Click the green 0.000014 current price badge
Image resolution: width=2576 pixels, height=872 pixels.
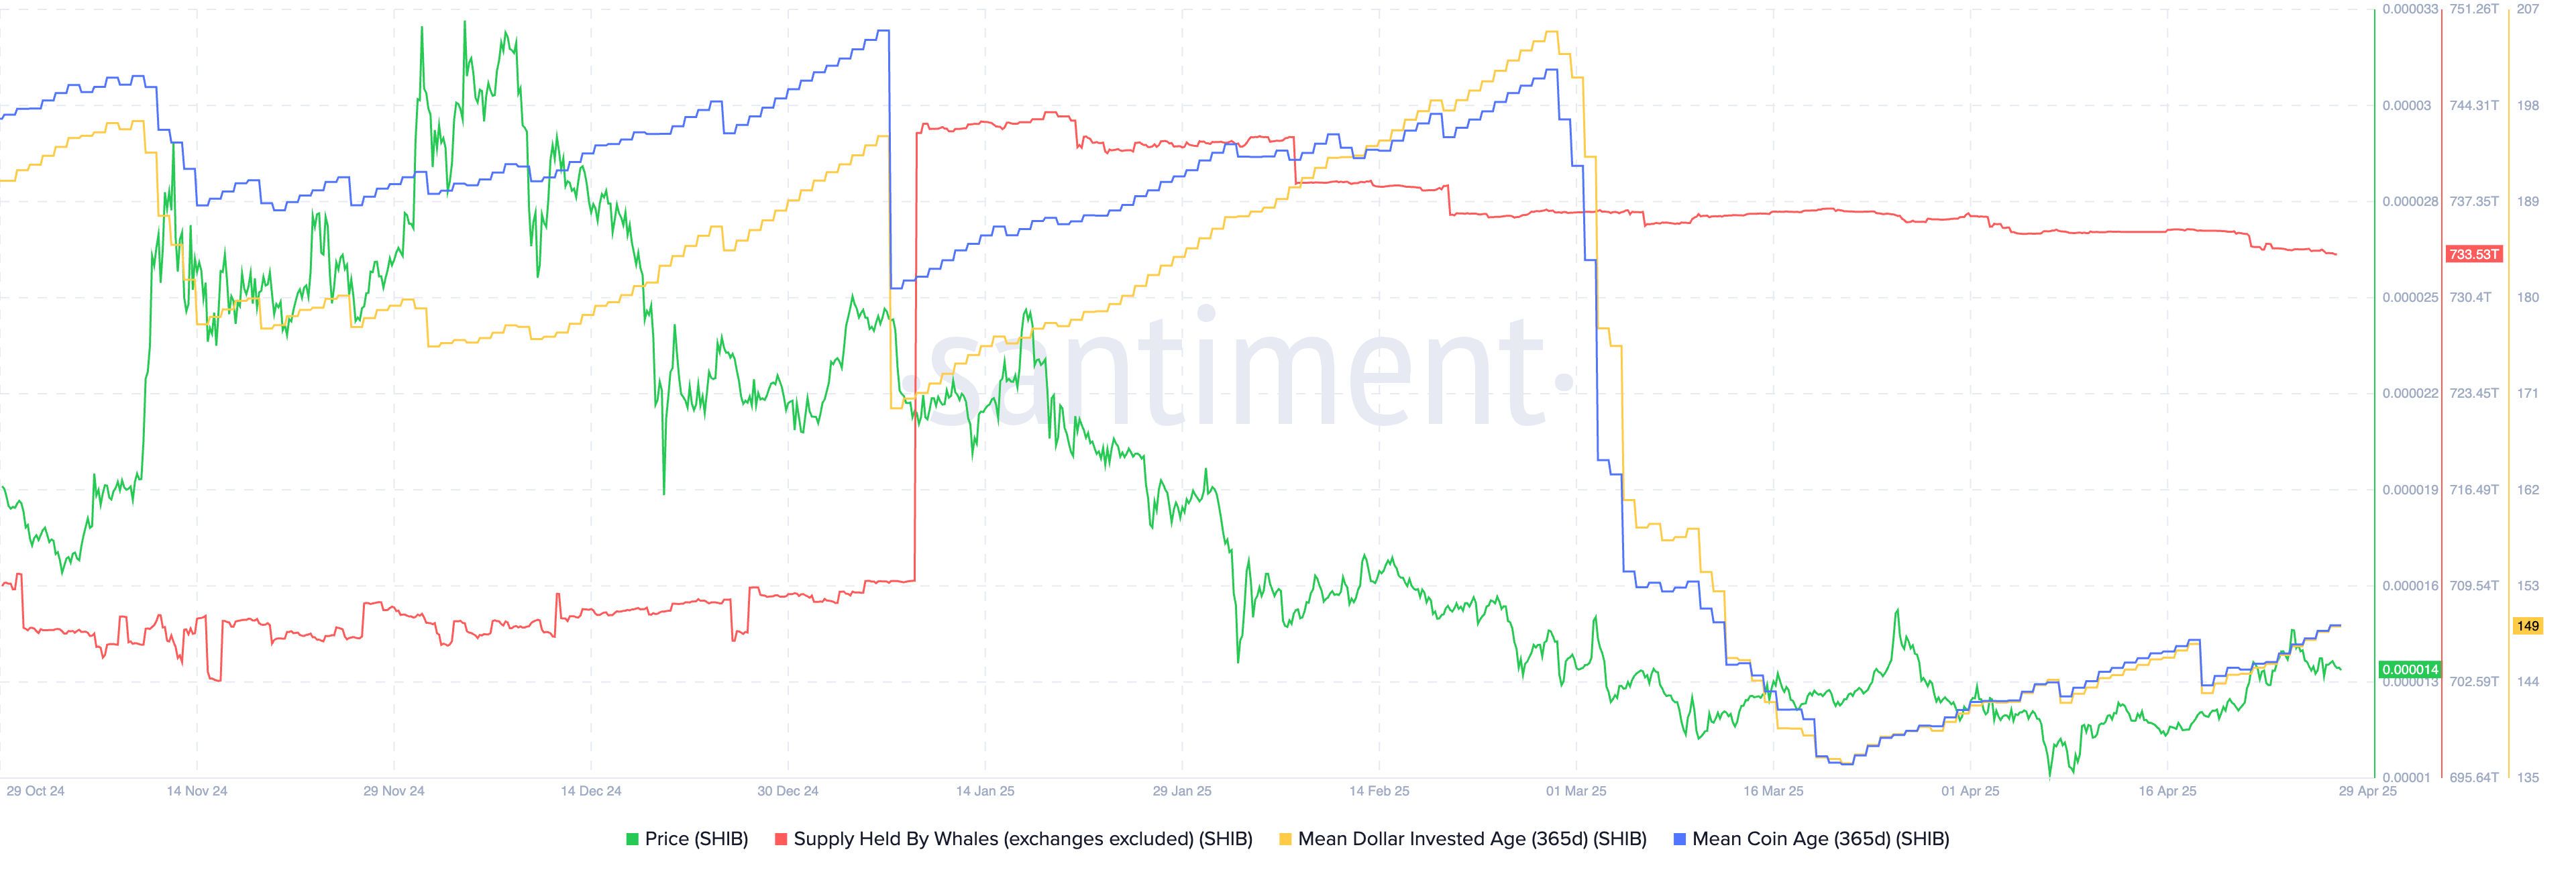(2410, 669)
